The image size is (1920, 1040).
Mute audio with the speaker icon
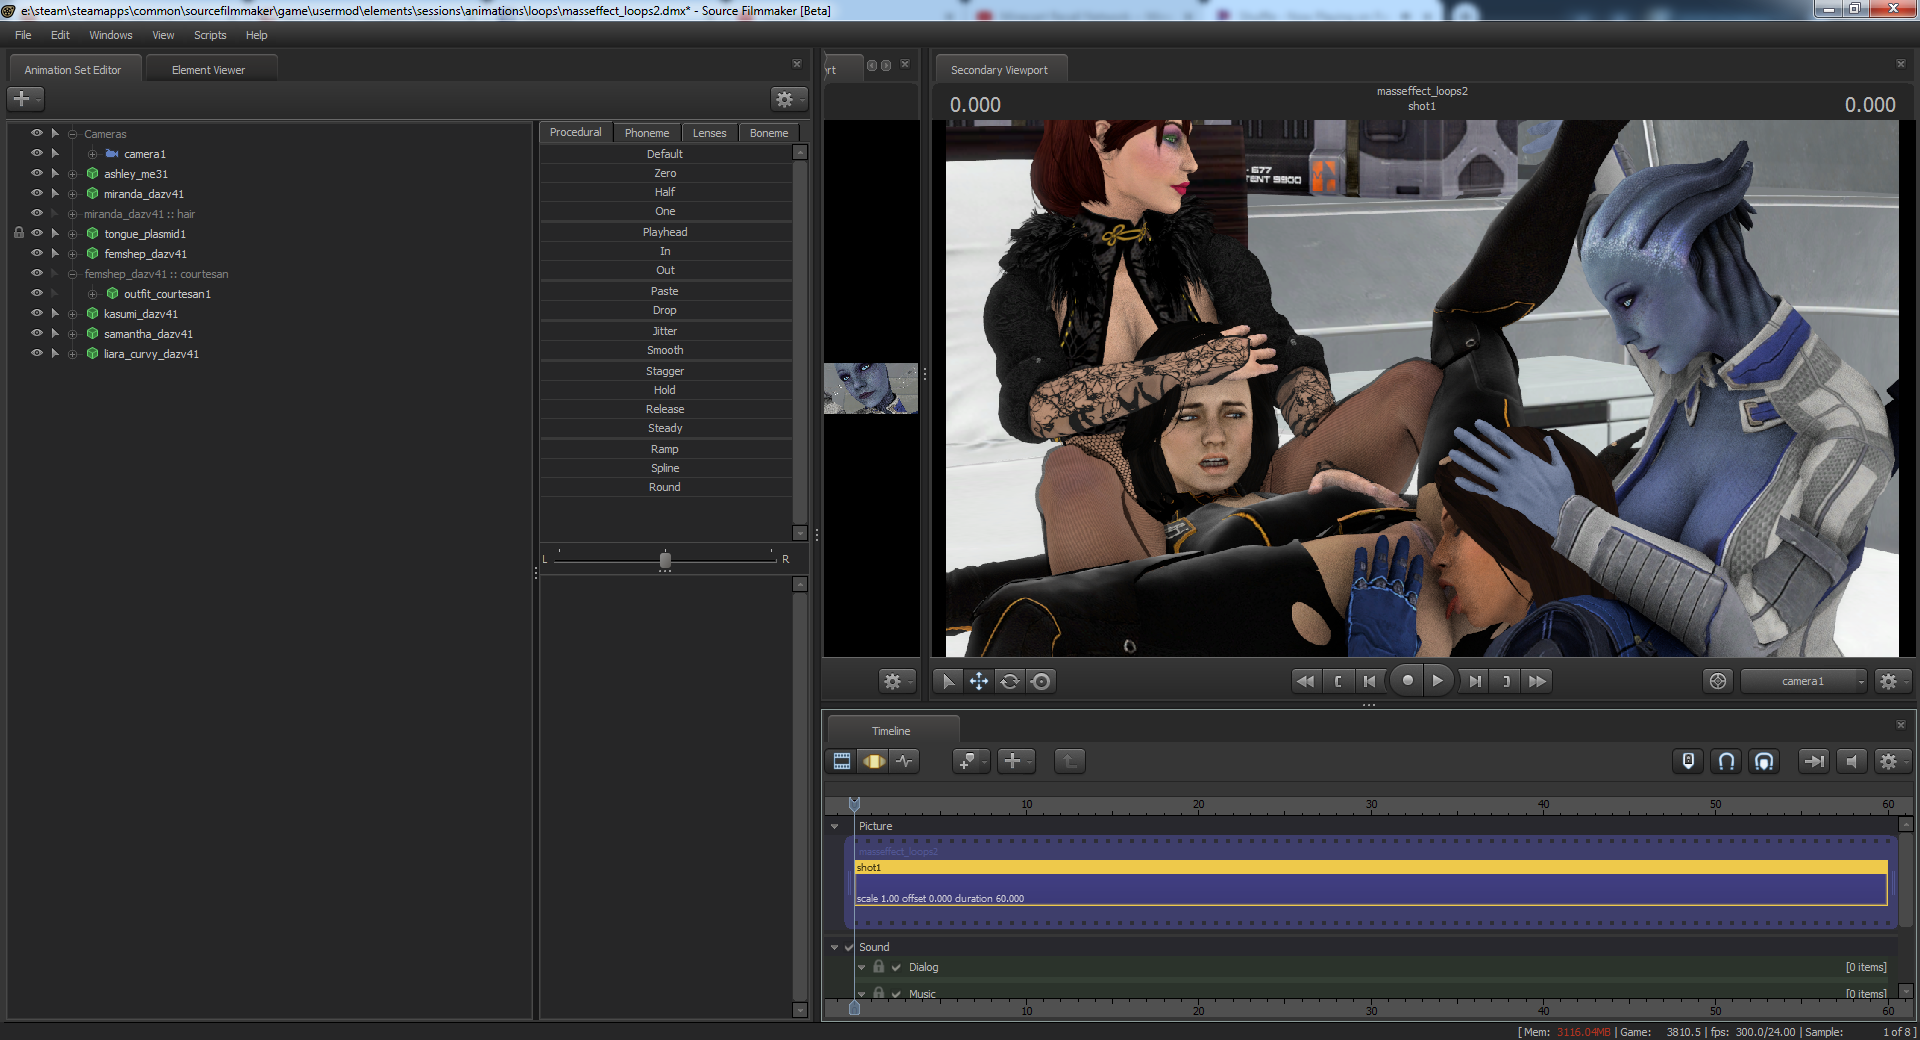click(x=1851, y=761)
